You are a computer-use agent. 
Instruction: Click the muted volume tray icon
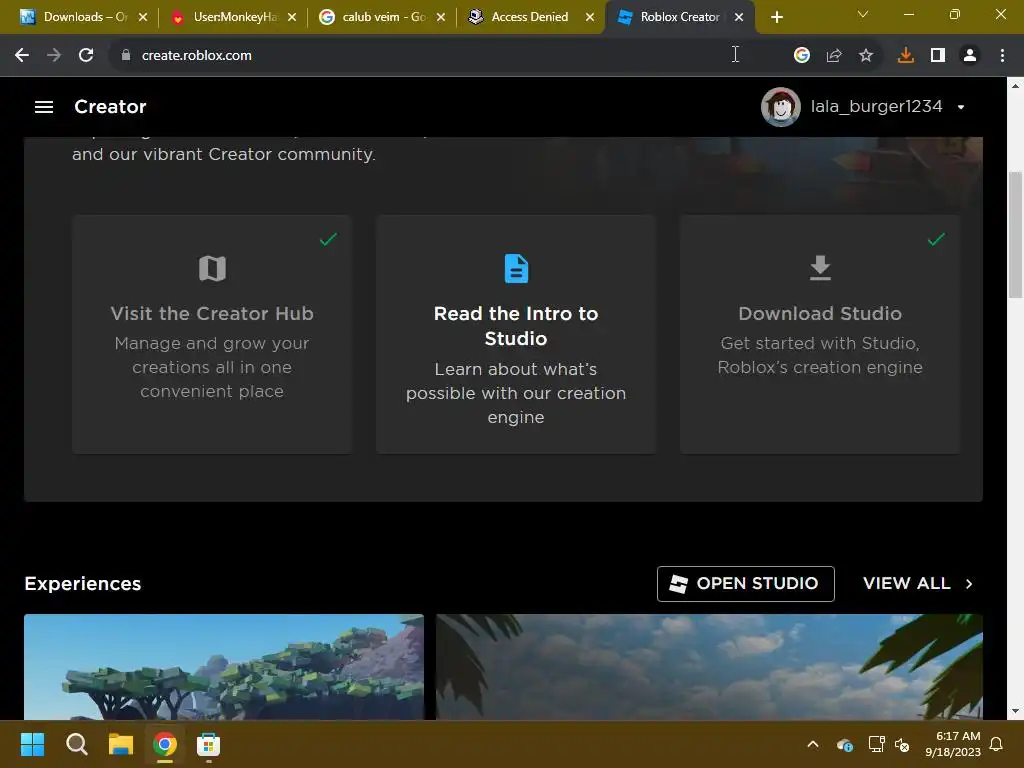(x=902, y=744)
